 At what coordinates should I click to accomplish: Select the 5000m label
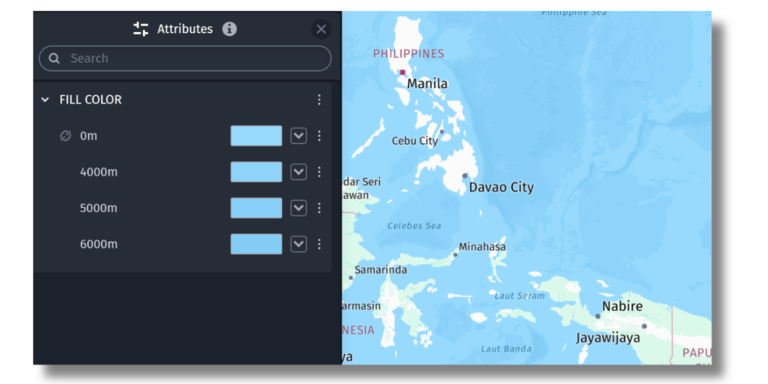point(98,209)
